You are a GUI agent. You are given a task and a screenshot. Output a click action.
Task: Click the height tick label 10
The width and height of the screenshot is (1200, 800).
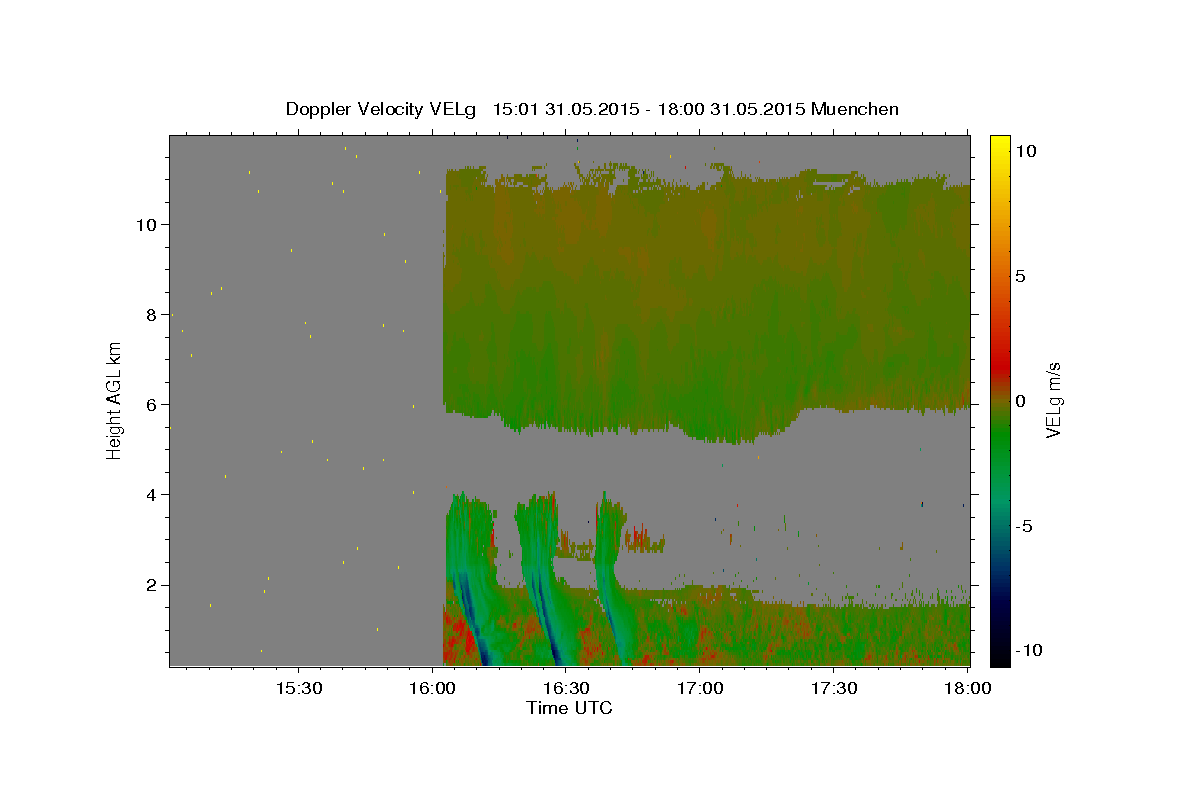(x=146, y=224)
